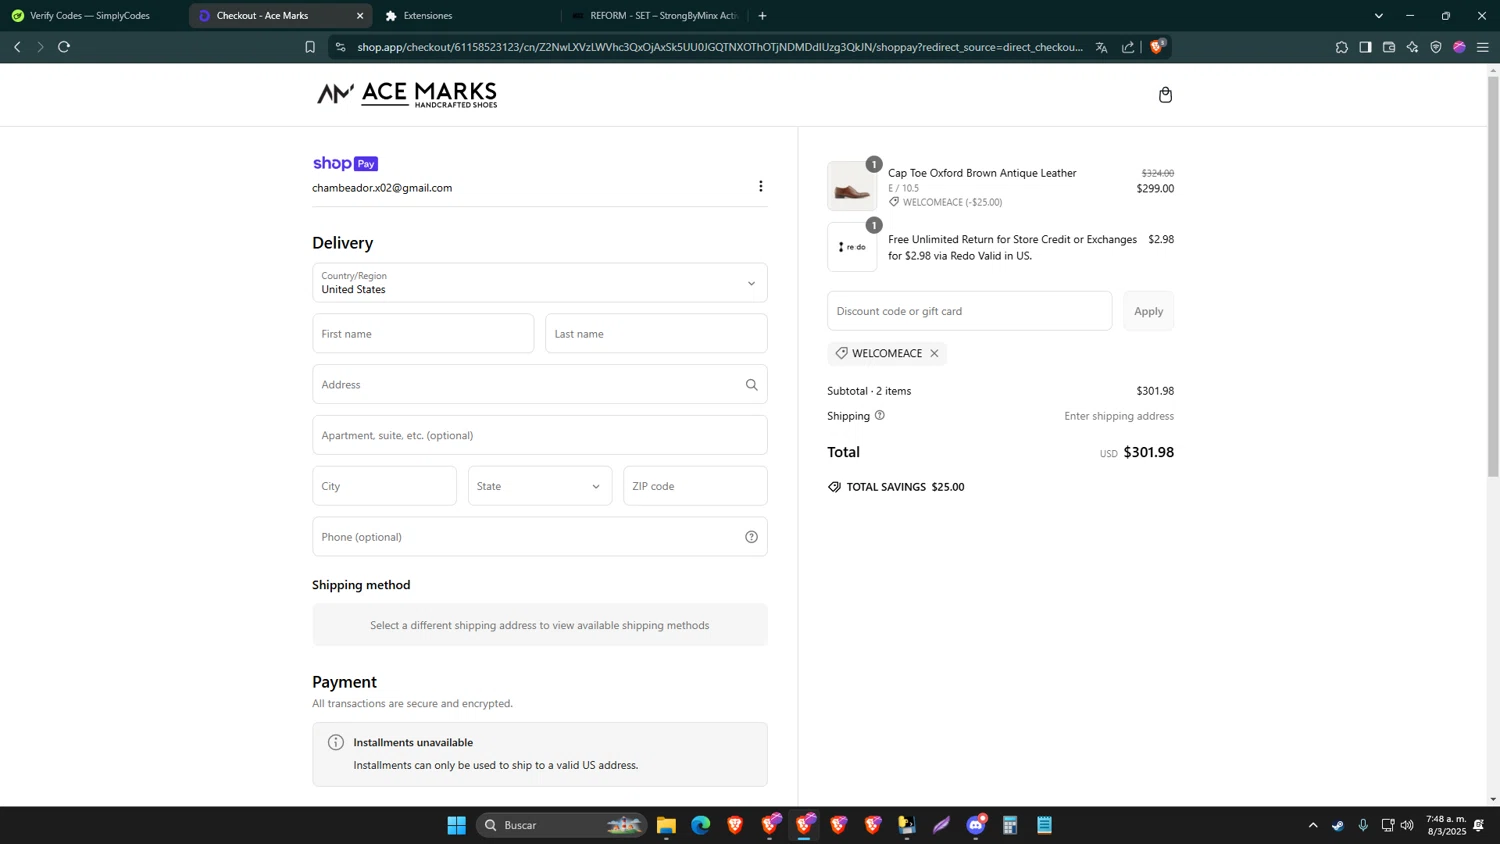Viewport: 1500px width, 844px height.
Task: Click the Enter shipping address text
Action: coord(1119,416)
